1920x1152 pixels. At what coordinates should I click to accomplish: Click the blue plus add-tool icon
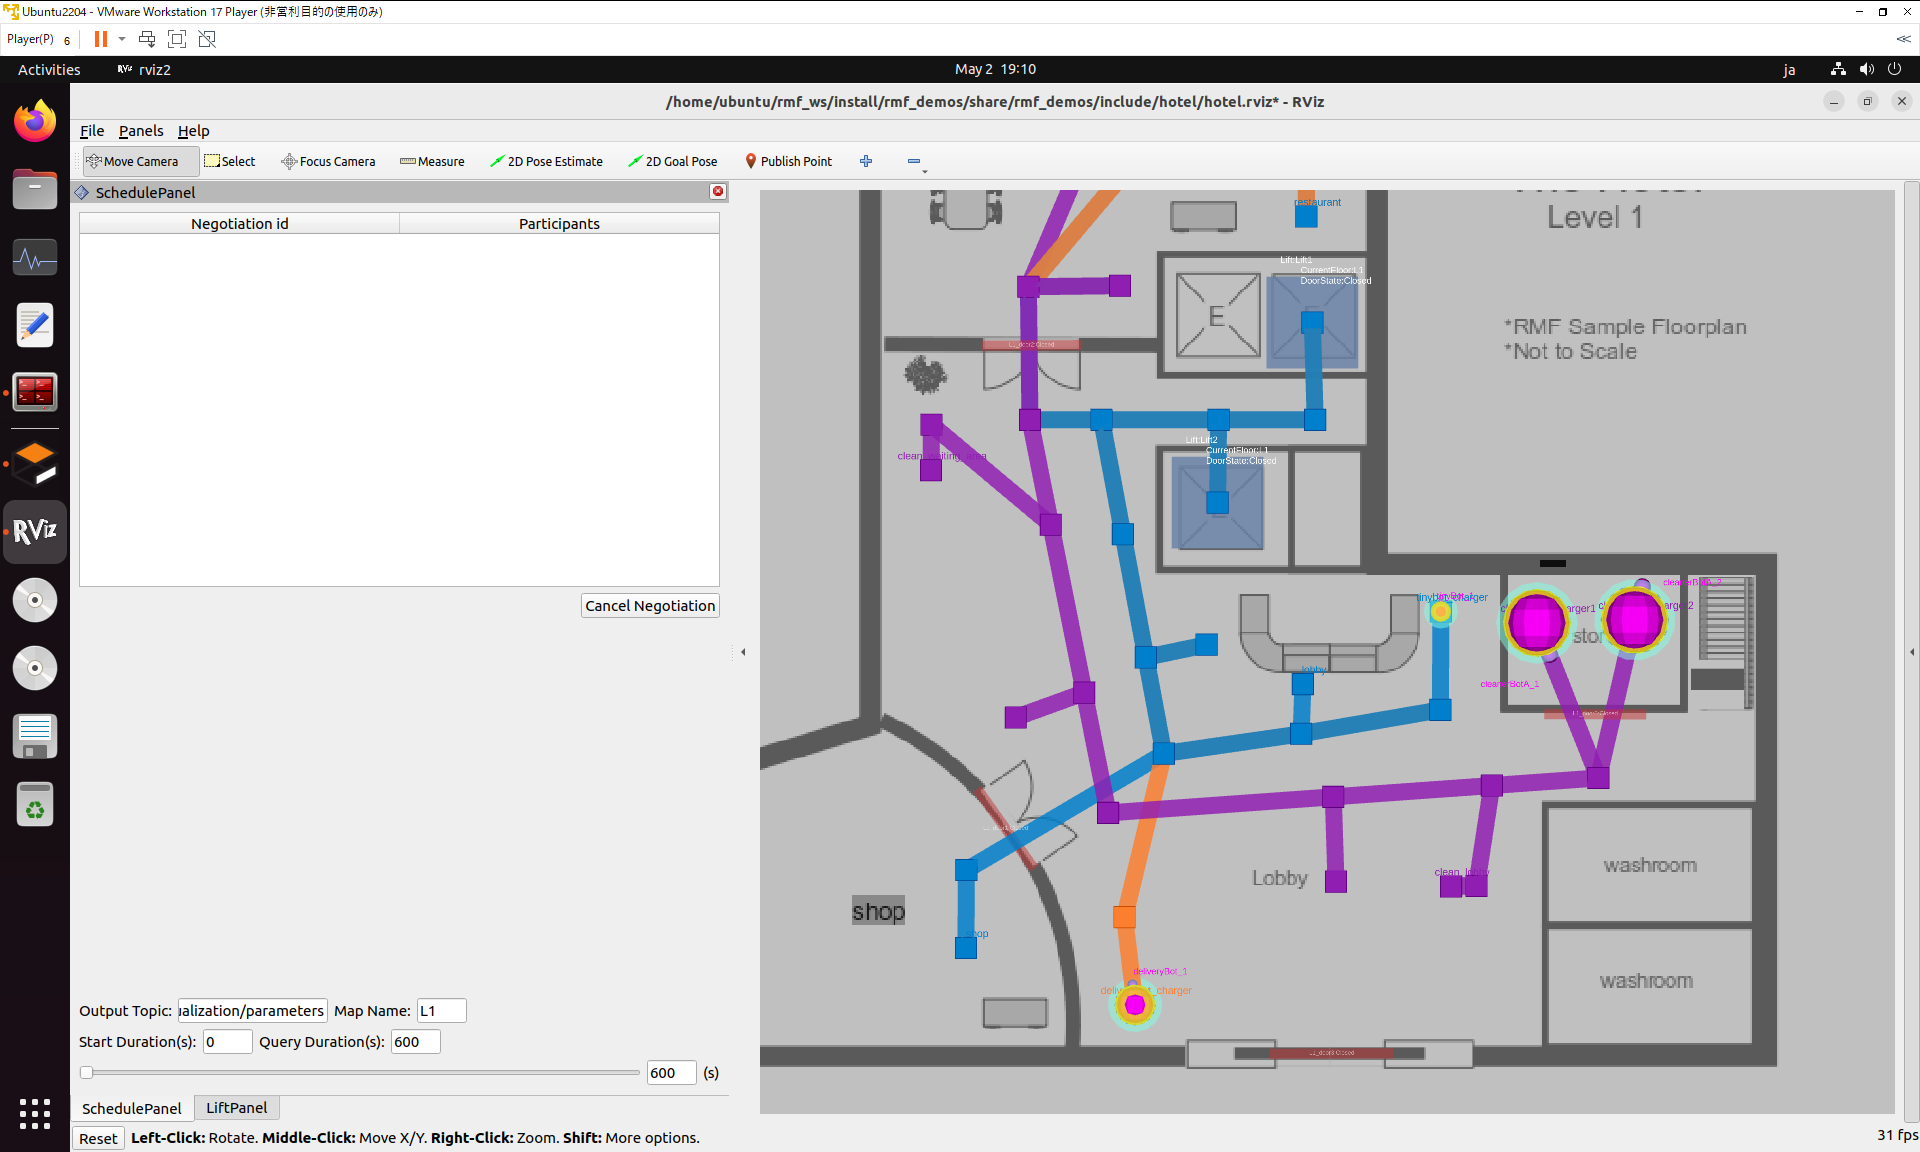click(866, 161)
